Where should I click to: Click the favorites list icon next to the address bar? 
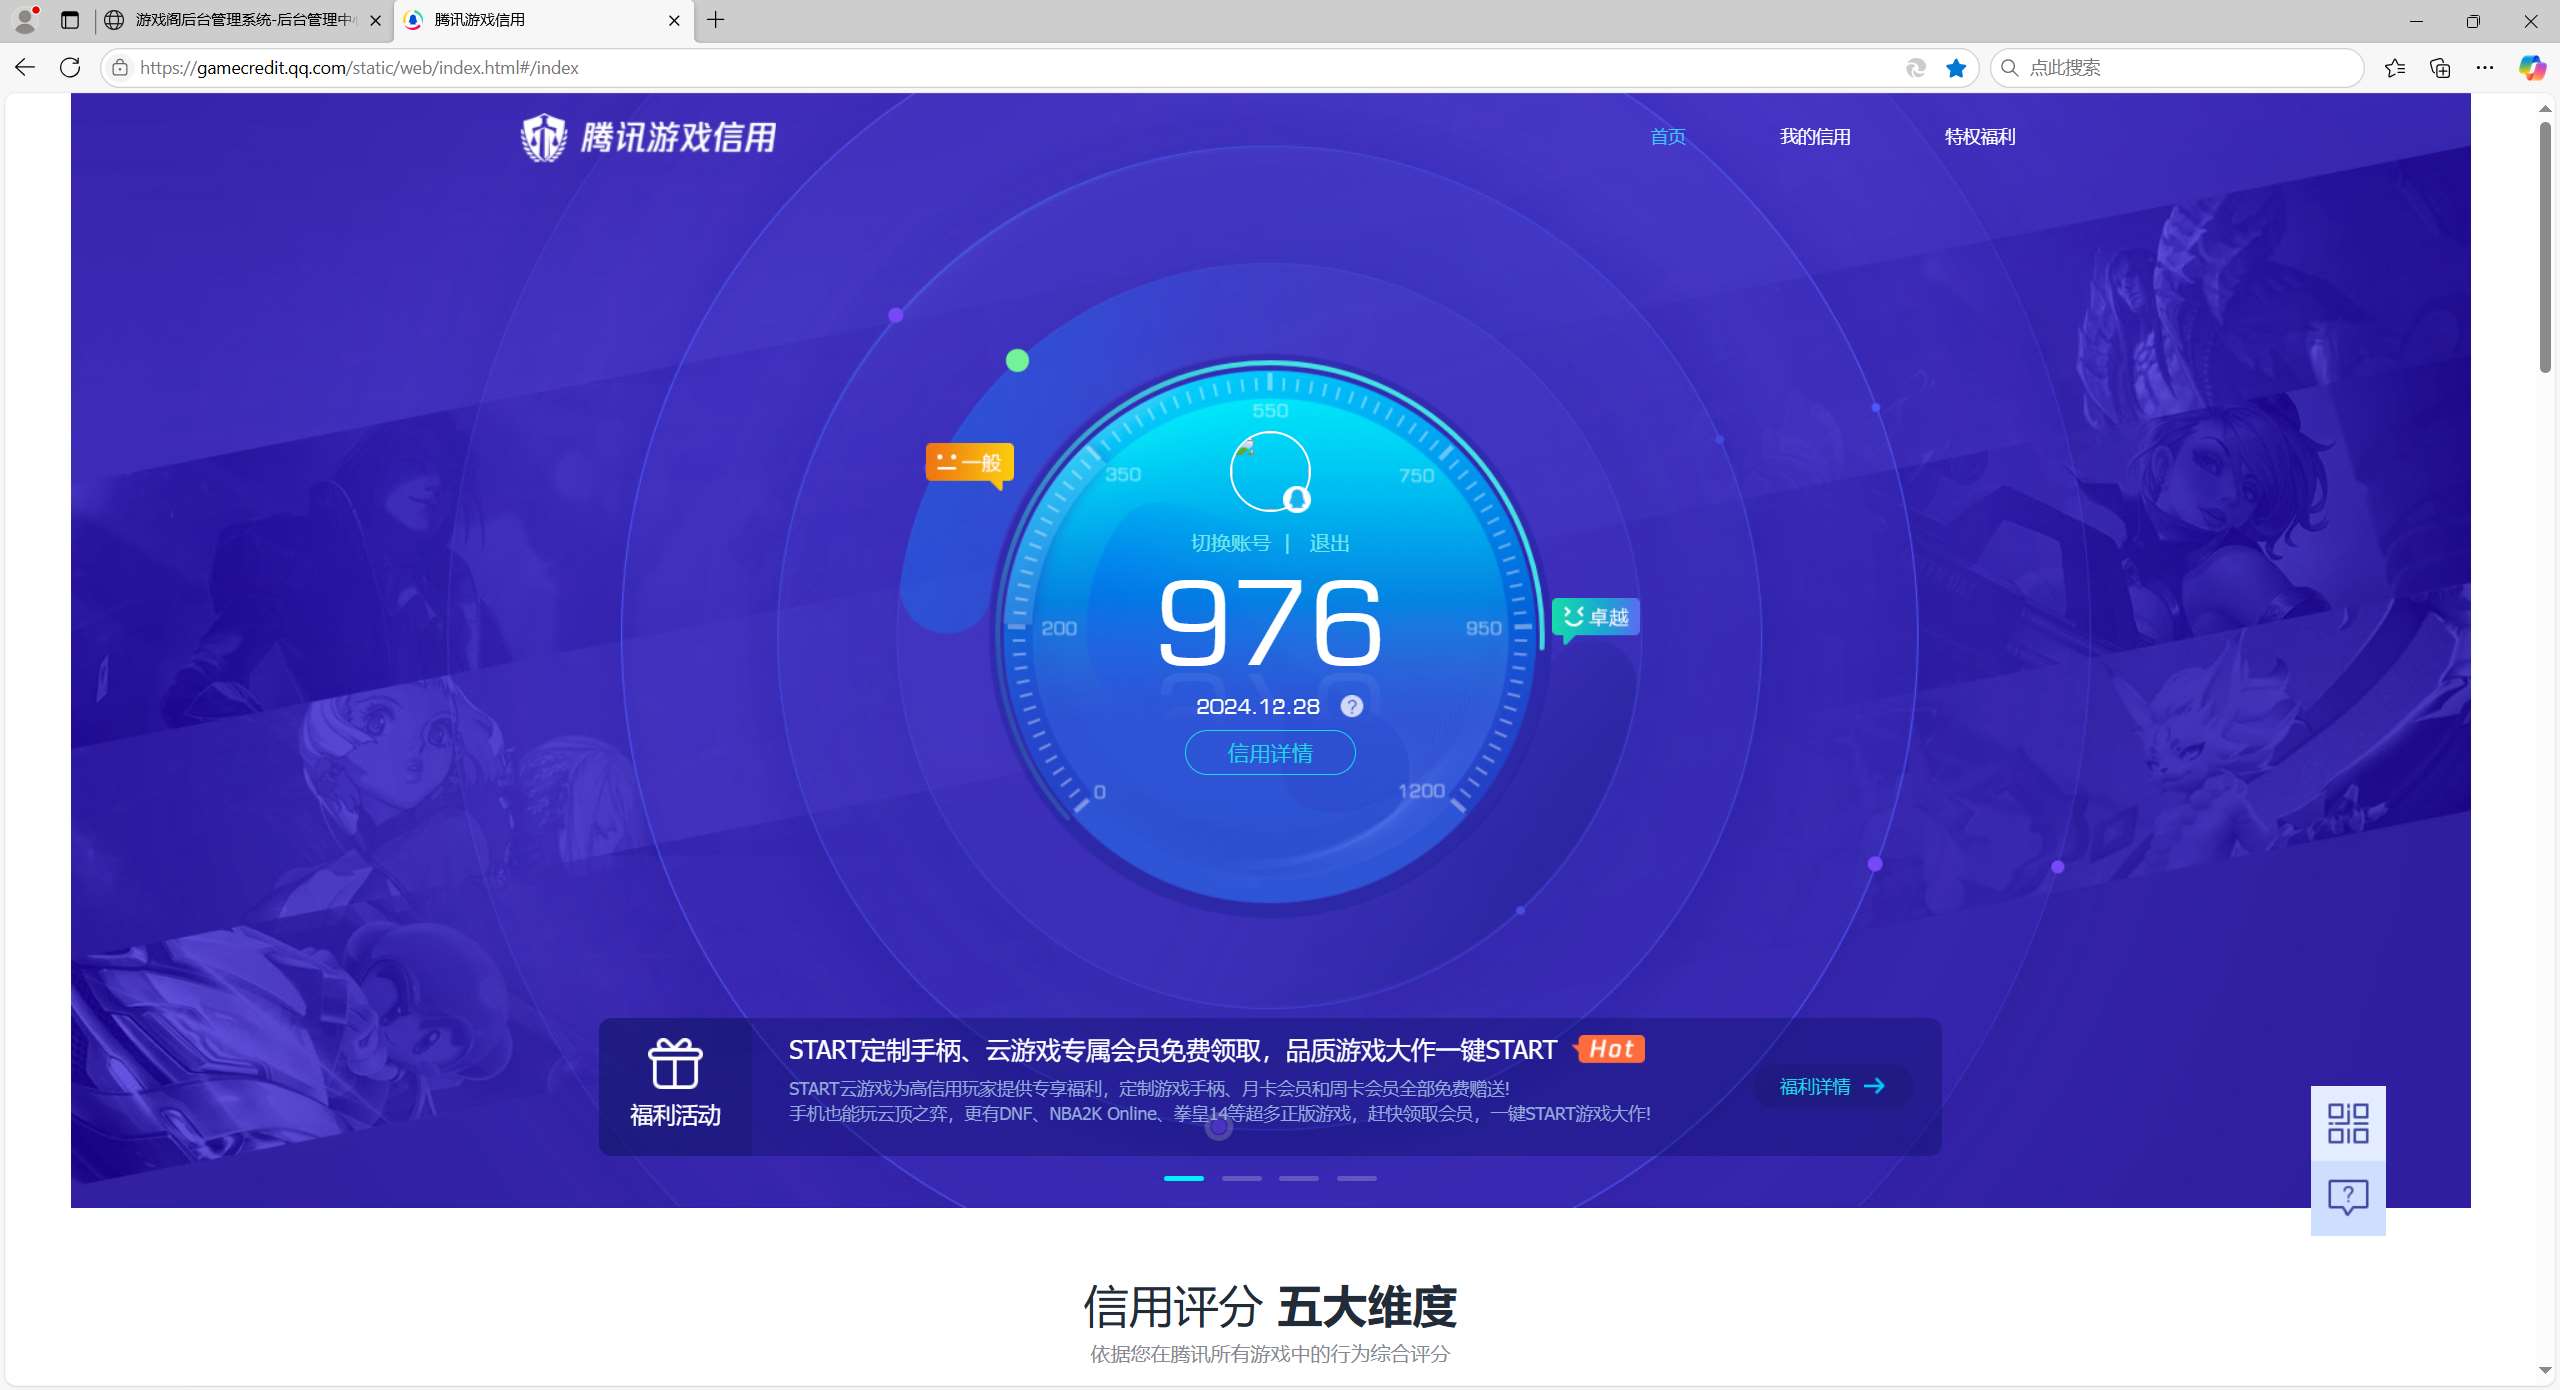click(x=2394, y=67)
